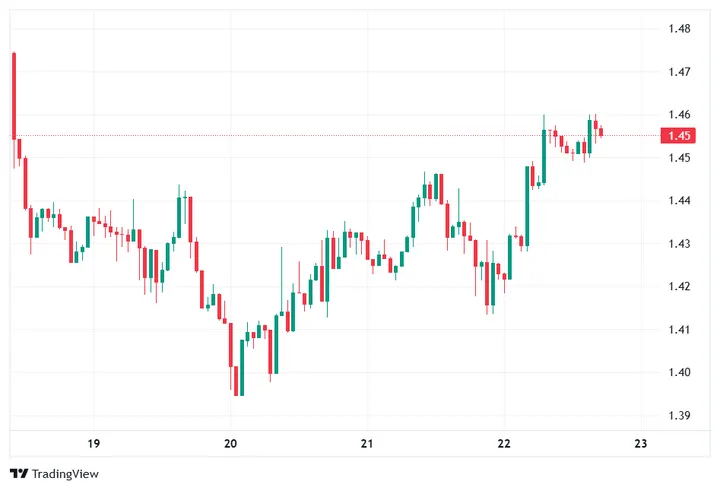Screen dimensions: 720x490
Task: Select date label 20 on time axis
Action: click(230, 444)
